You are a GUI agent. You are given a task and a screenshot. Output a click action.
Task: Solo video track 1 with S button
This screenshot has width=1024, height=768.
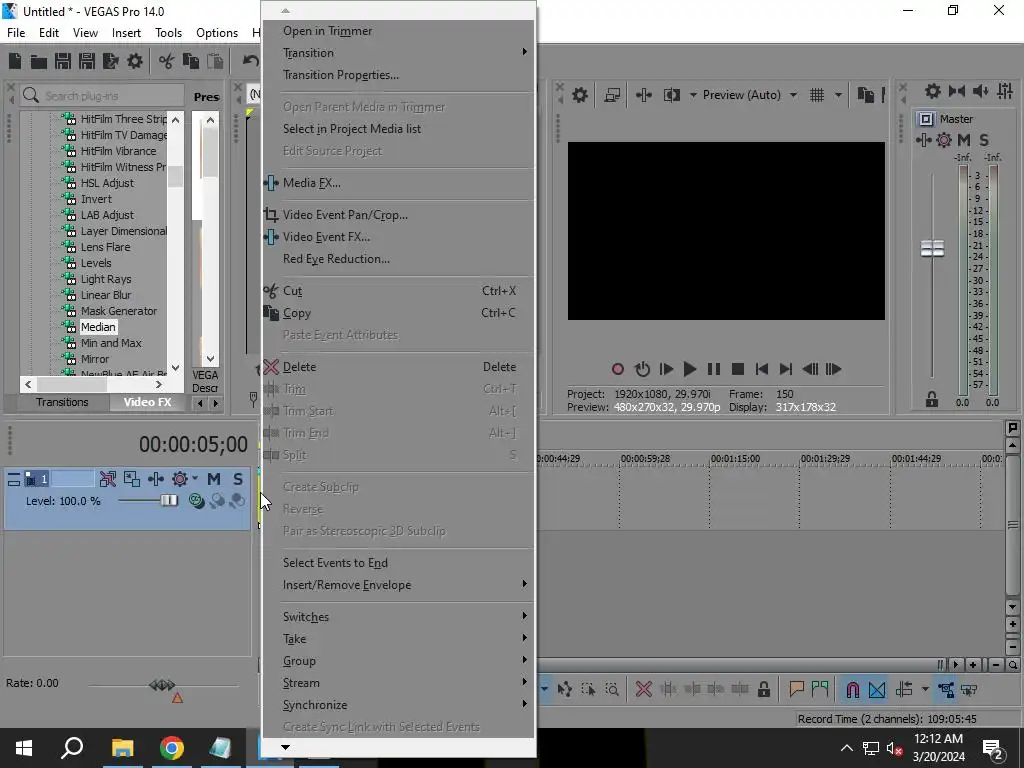pos(238,479)
